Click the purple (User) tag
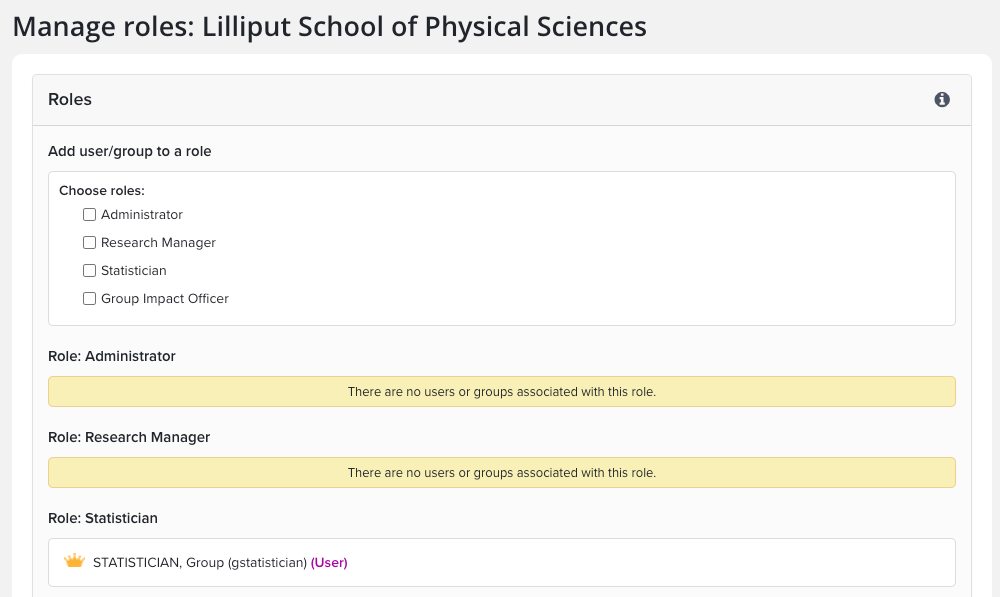1000x597 pixels. pyautogui.click(x=329, y=563)
